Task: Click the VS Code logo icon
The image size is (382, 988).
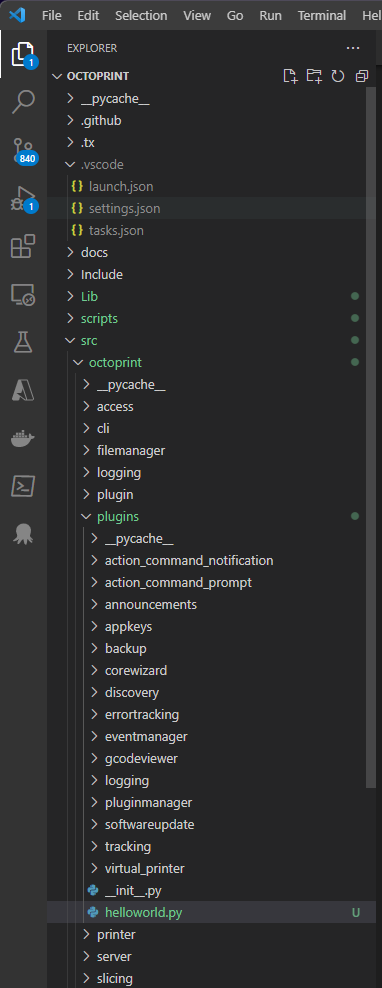Action: pos(17,14)
